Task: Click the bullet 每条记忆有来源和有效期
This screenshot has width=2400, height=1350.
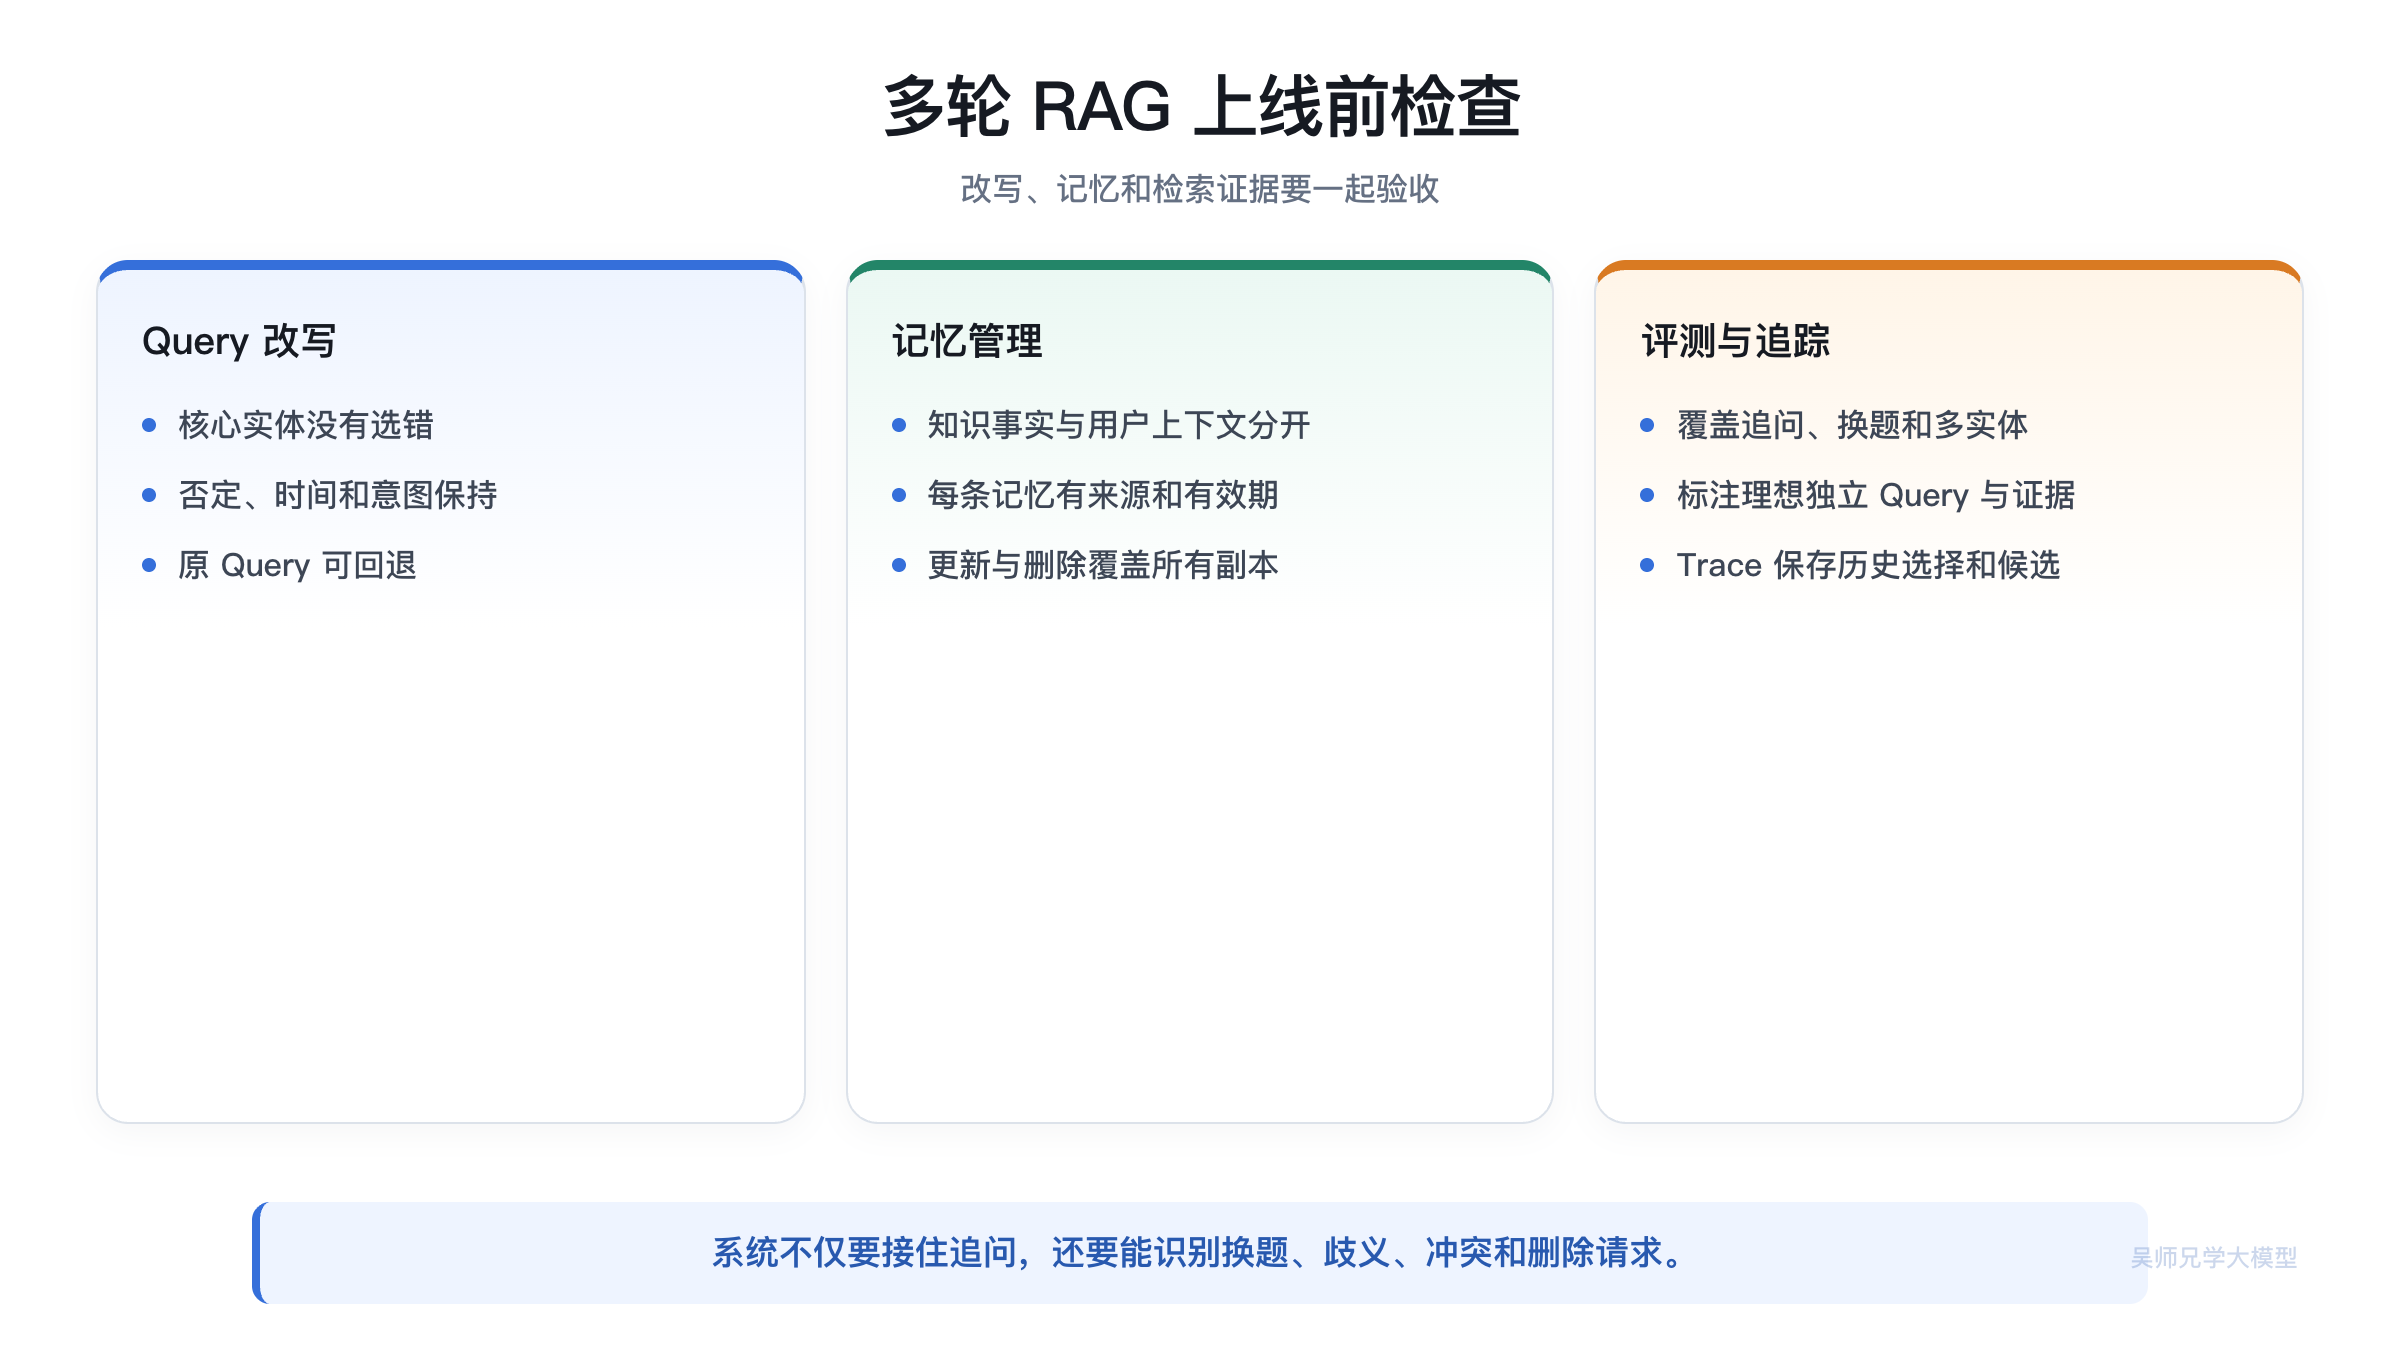Action: [x=1103, y=495]
